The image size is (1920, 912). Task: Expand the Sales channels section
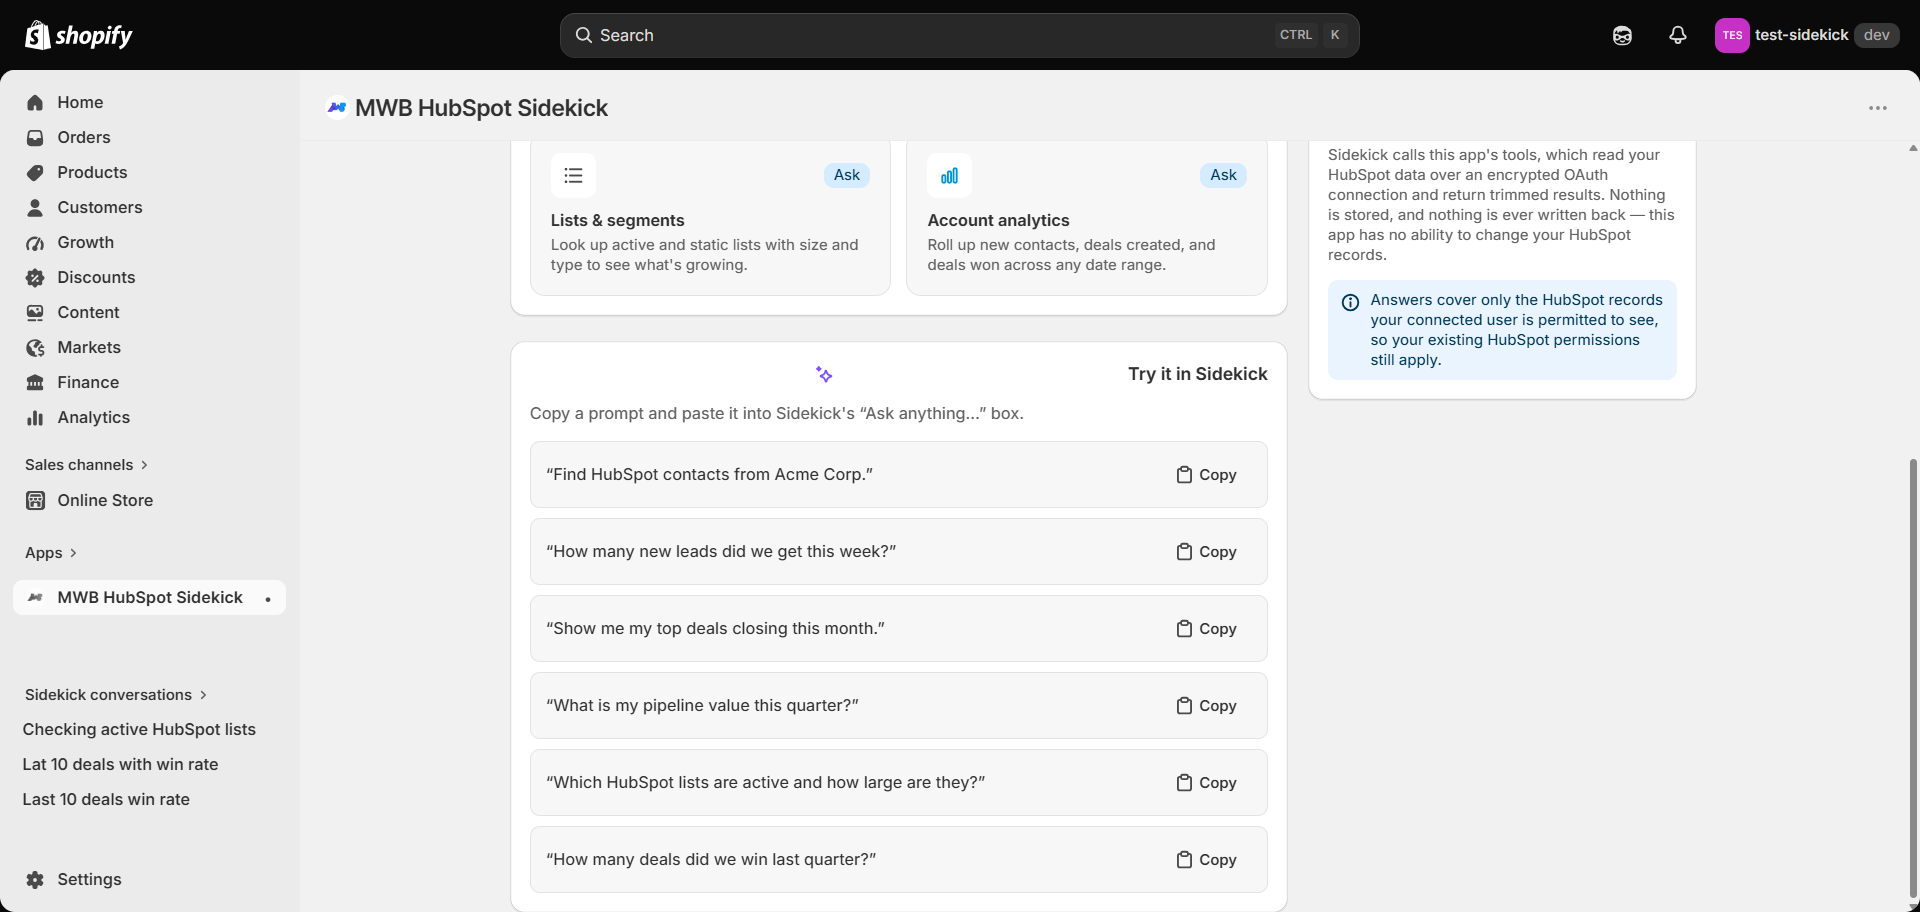(87, 465)
